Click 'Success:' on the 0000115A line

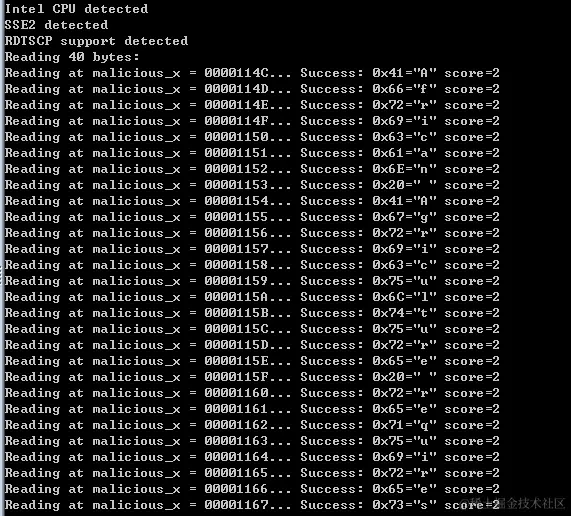click(x=332, y=297)
